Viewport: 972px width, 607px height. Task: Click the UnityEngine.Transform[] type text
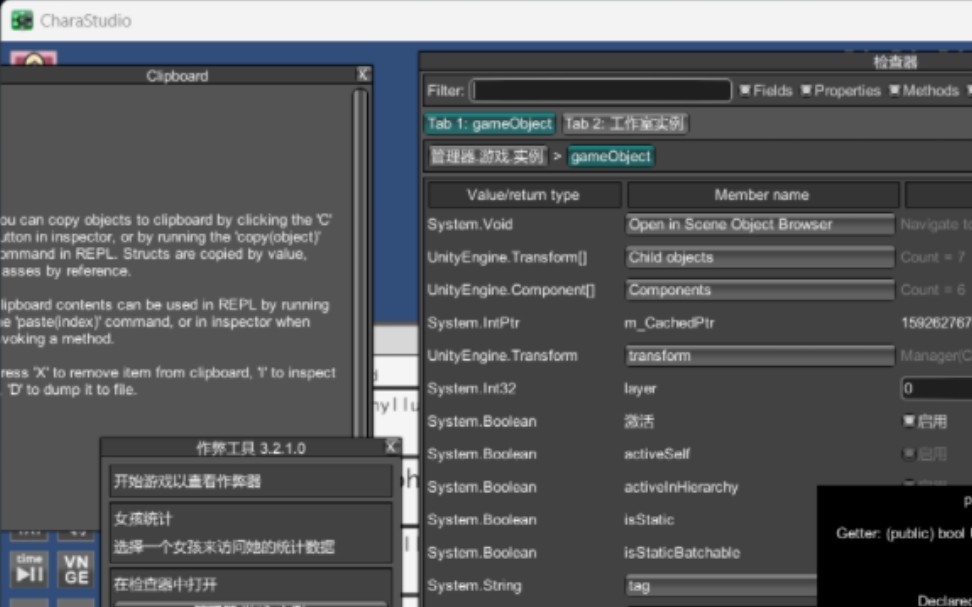(507, 257)
